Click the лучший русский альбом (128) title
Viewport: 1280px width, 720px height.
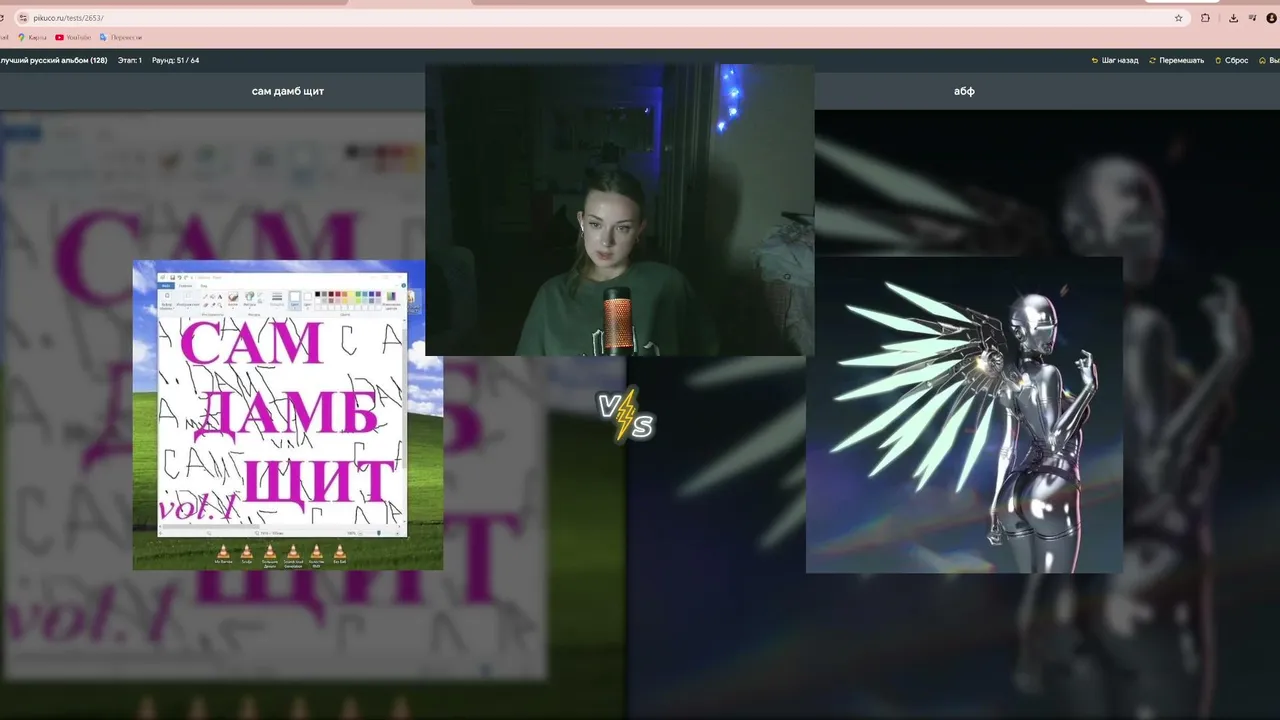click(53, 60)
